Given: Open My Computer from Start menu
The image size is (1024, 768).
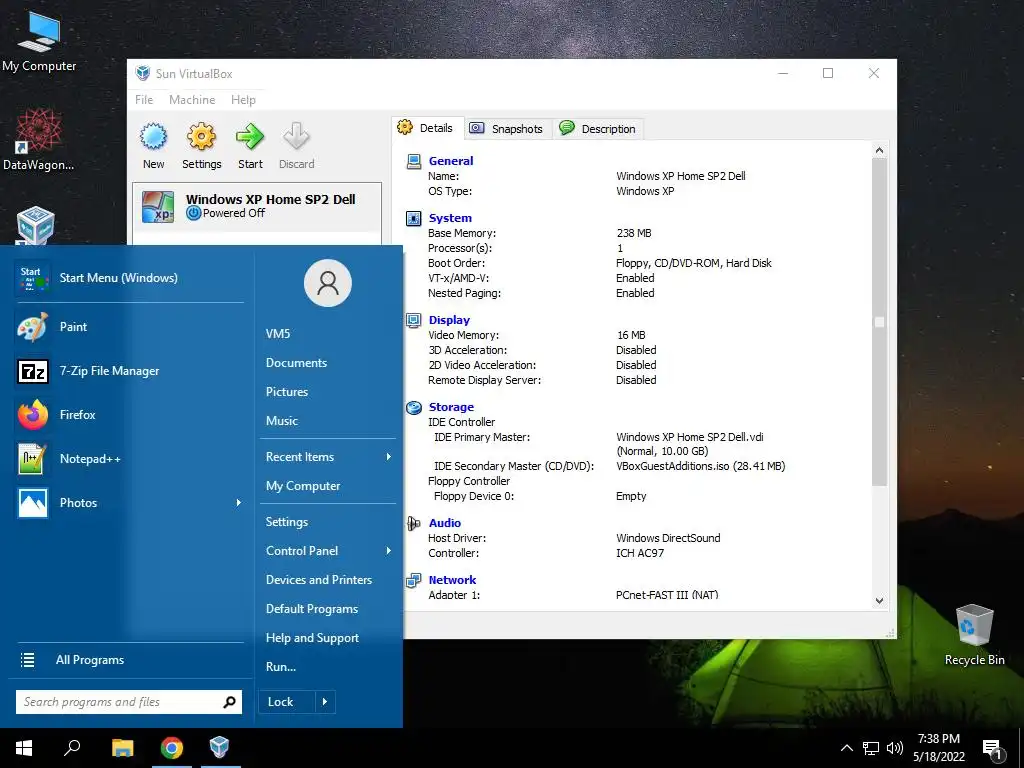Looking at the screenshot, I should tap(303, 486).
